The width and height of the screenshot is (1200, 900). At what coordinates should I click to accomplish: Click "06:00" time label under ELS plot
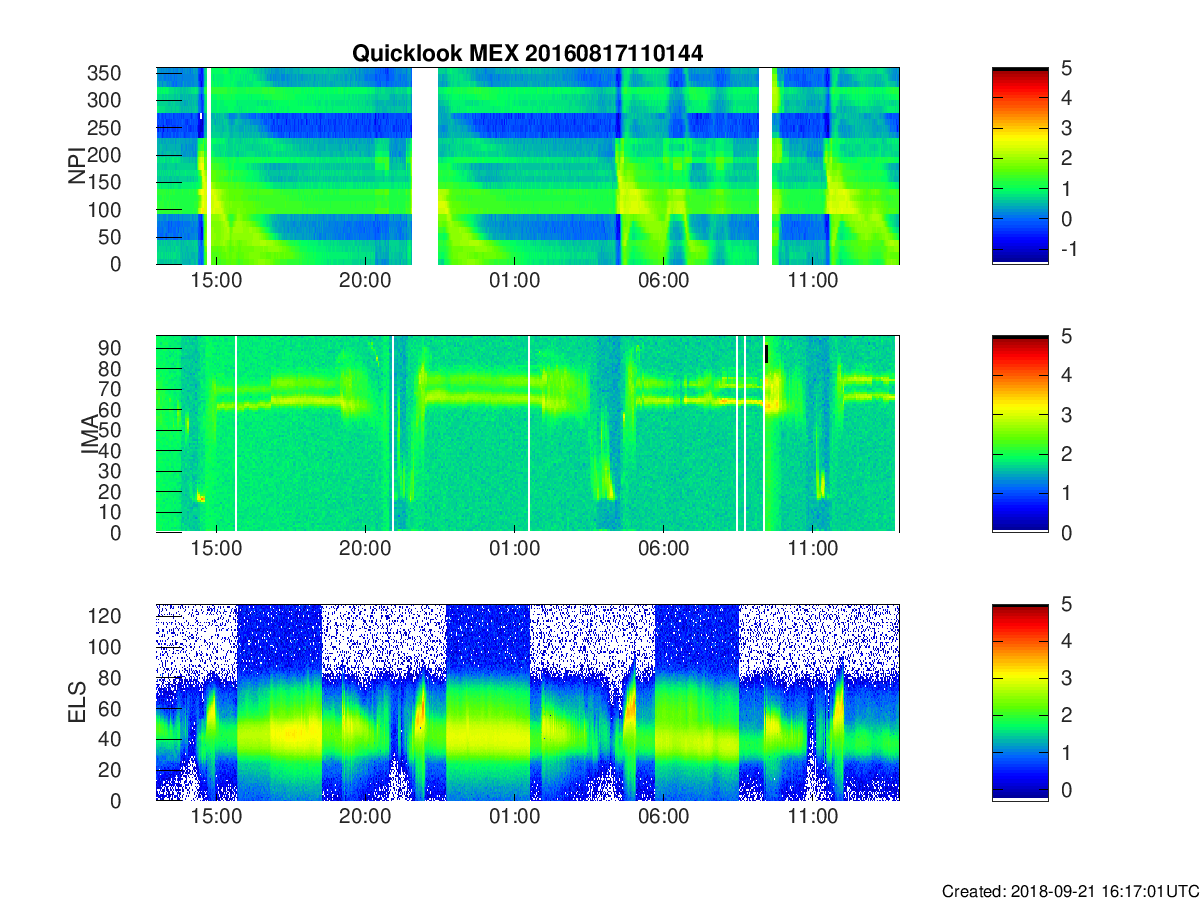point(664,817)
